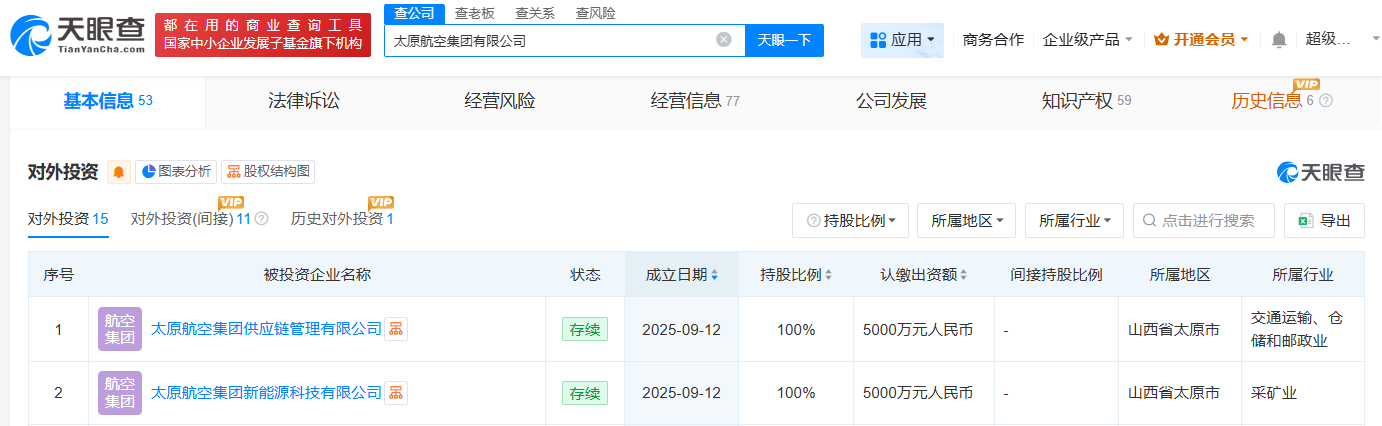Click the 点击进行搜索 table search field
Screen dimensions: 1382x426
coord(1204,221)
